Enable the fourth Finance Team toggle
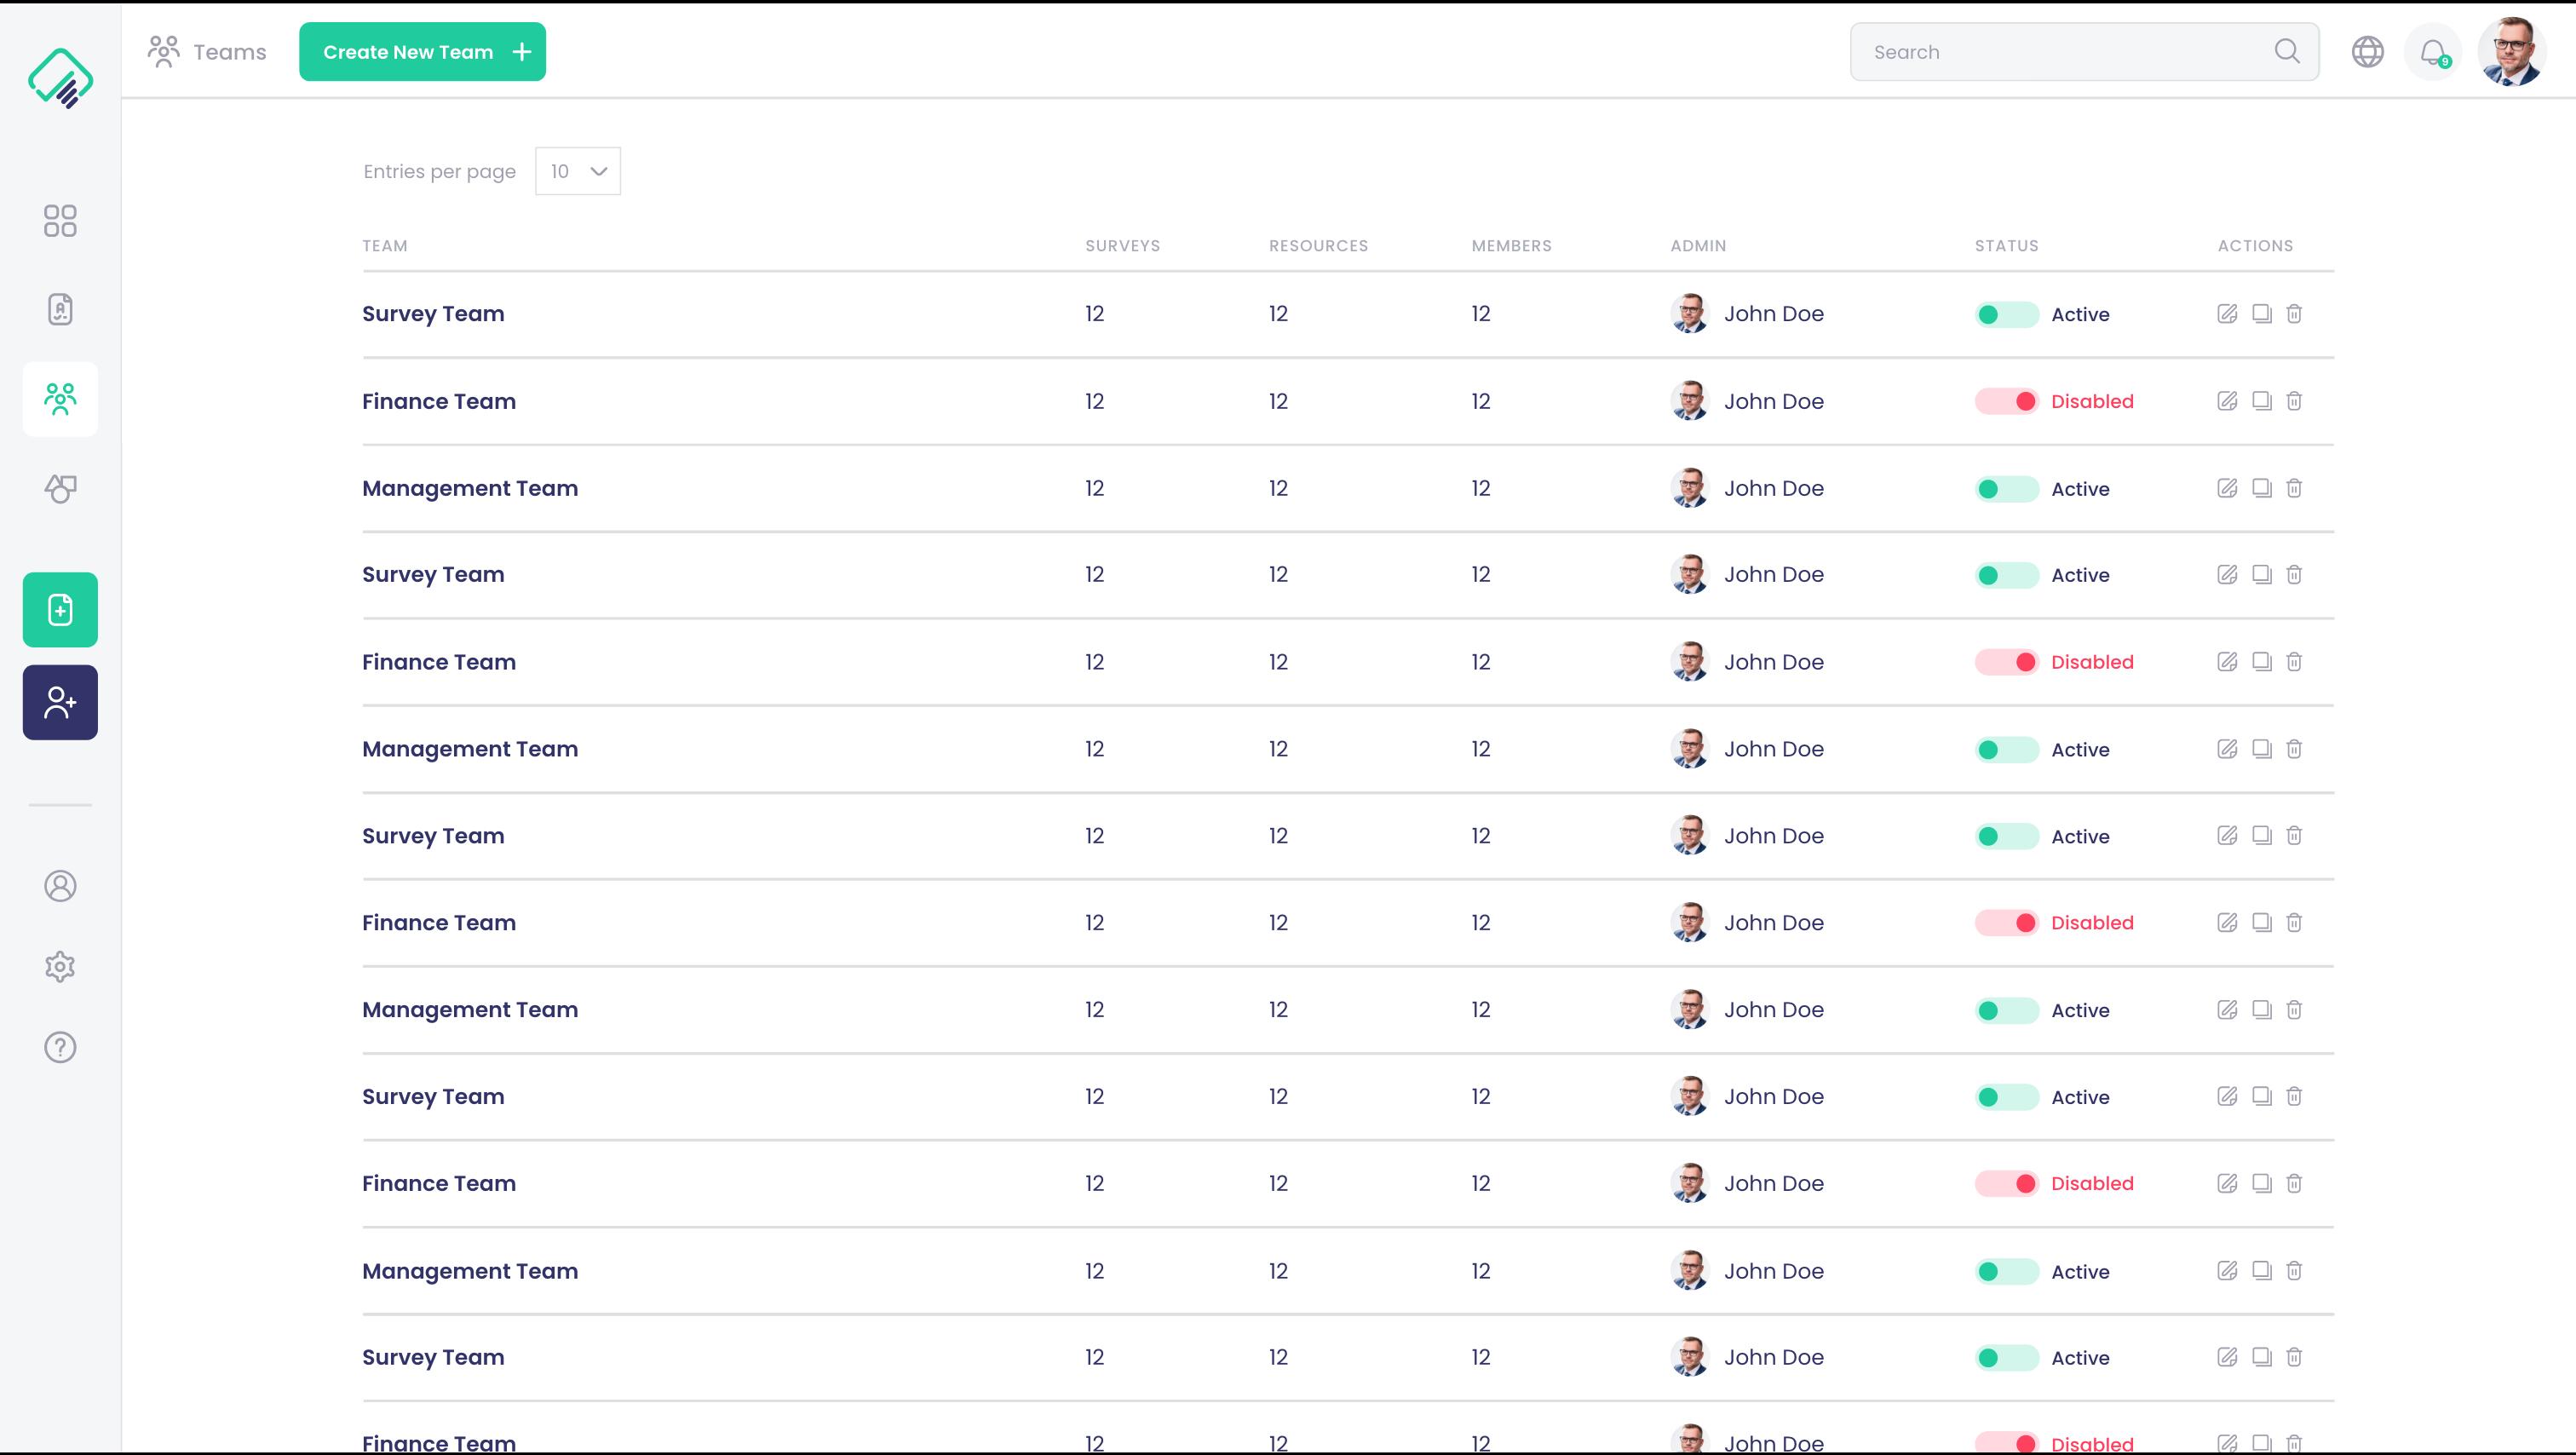2576x1455 pixels. tap(2006, 1184)
